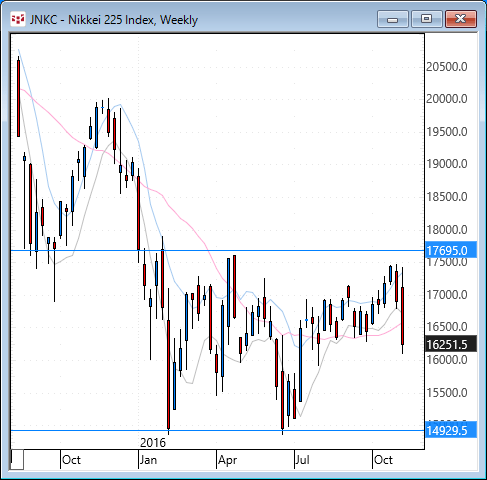Click the Jul label on time axis
This screenshot has height=480, width=487.
click(303, 460)
